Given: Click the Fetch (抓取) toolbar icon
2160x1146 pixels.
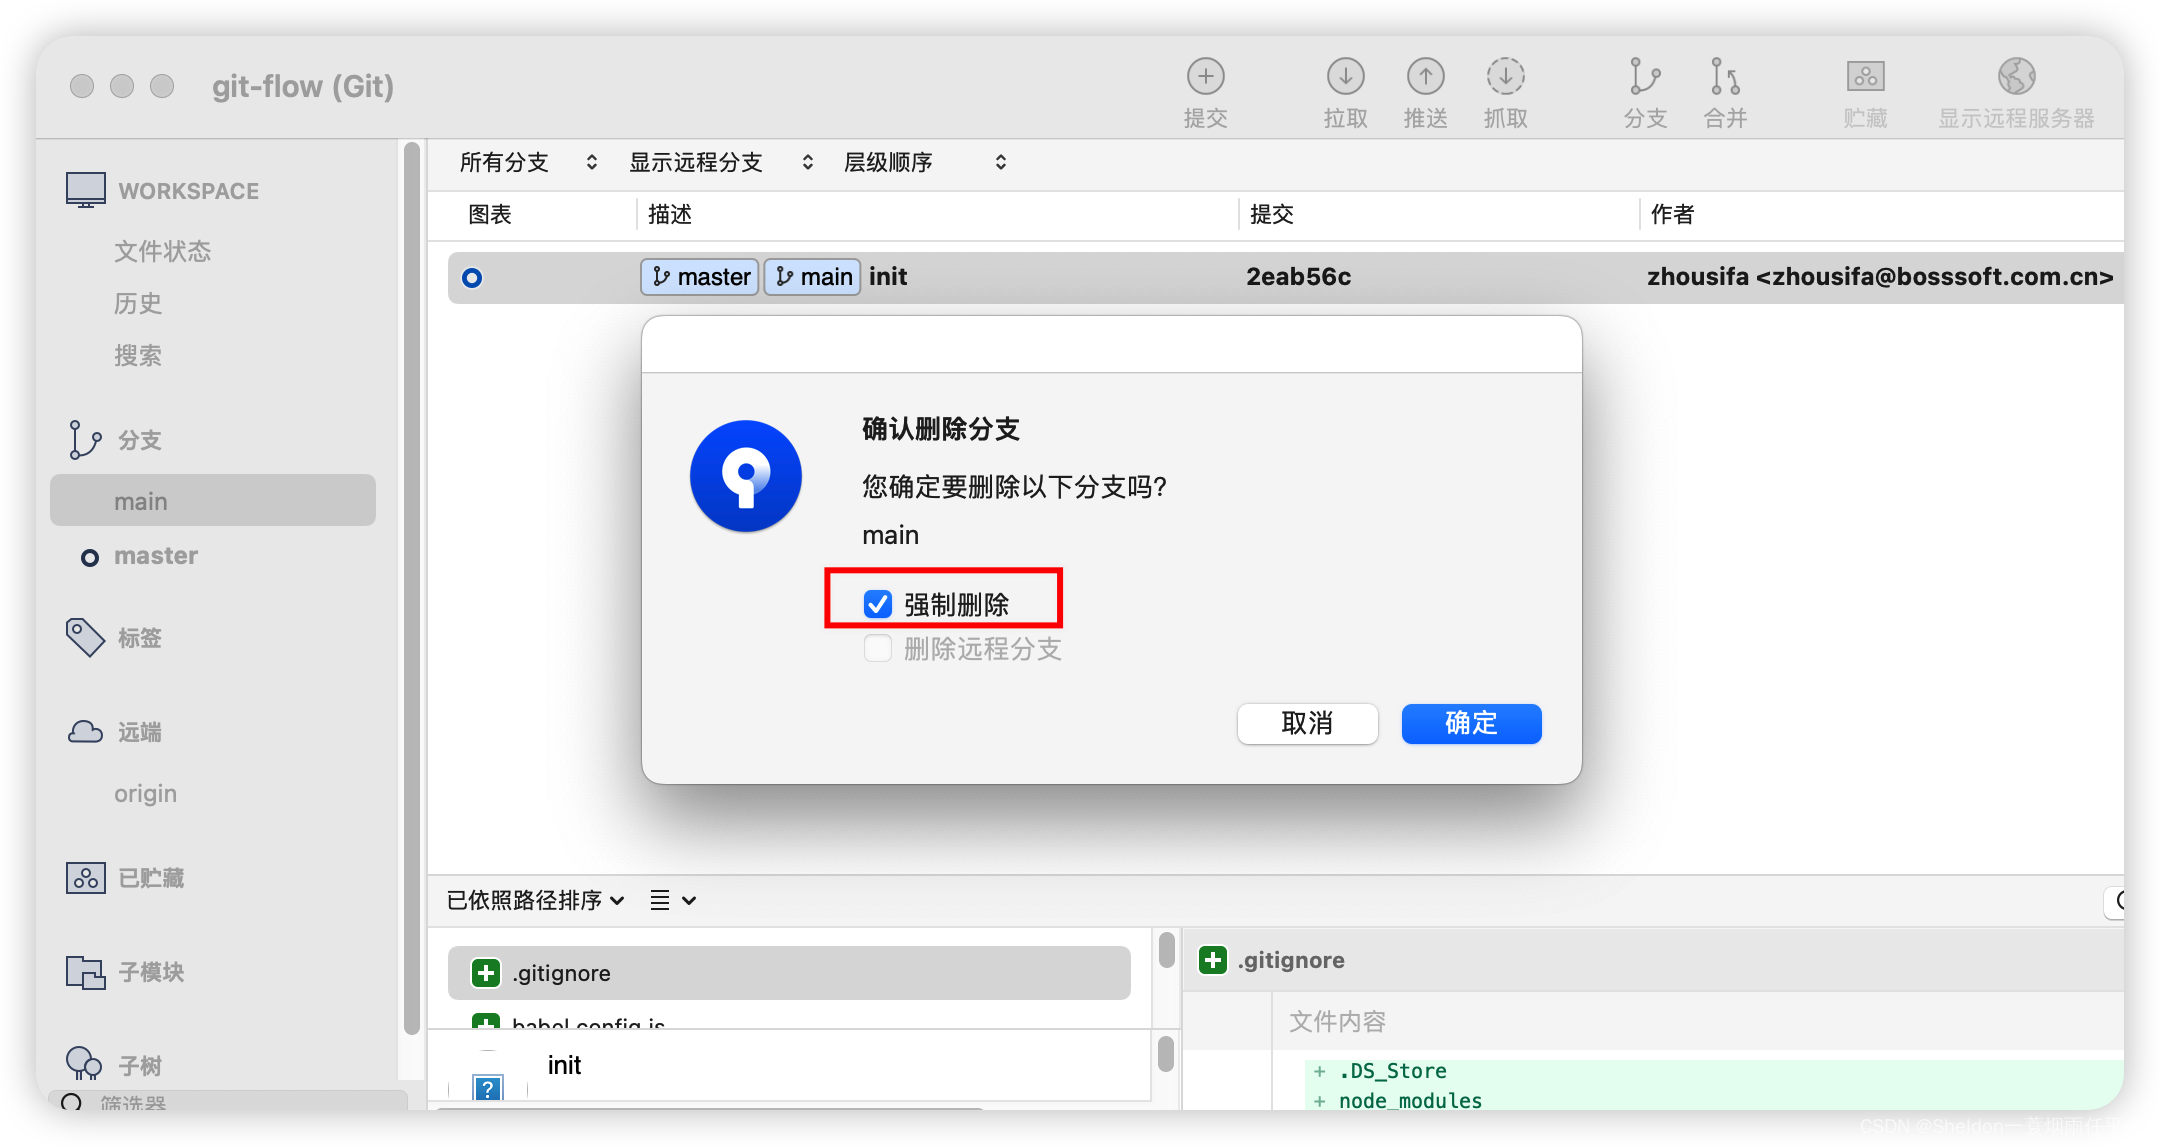Looking at the screenshot, I should (x=1505, y=77).
